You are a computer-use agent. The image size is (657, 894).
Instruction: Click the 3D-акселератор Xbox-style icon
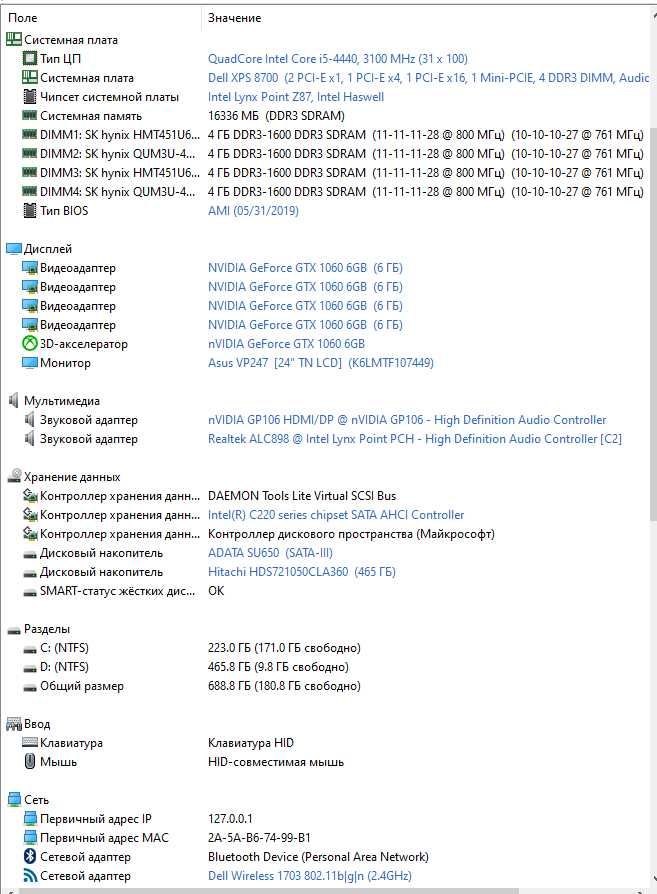tap(29, 343)
